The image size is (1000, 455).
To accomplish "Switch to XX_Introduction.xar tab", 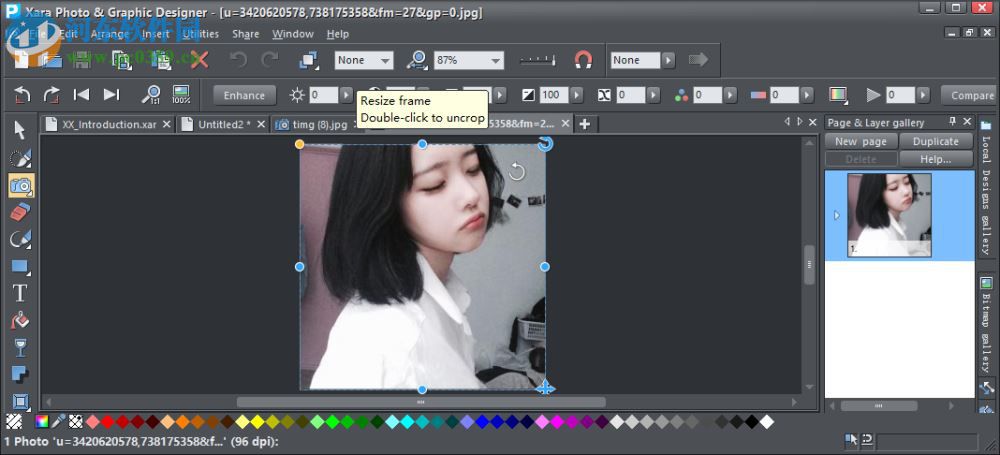I will pos(109,124).
